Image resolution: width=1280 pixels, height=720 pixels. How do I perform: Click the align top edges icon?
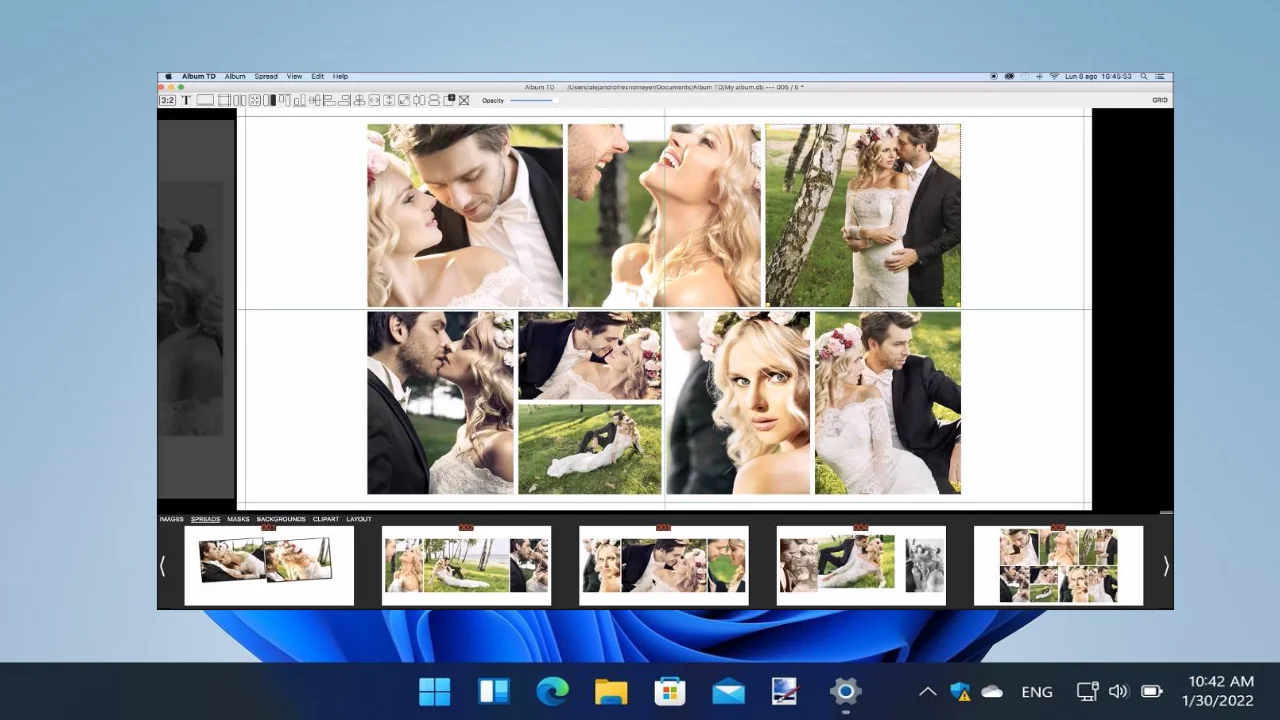coord(285,100)
